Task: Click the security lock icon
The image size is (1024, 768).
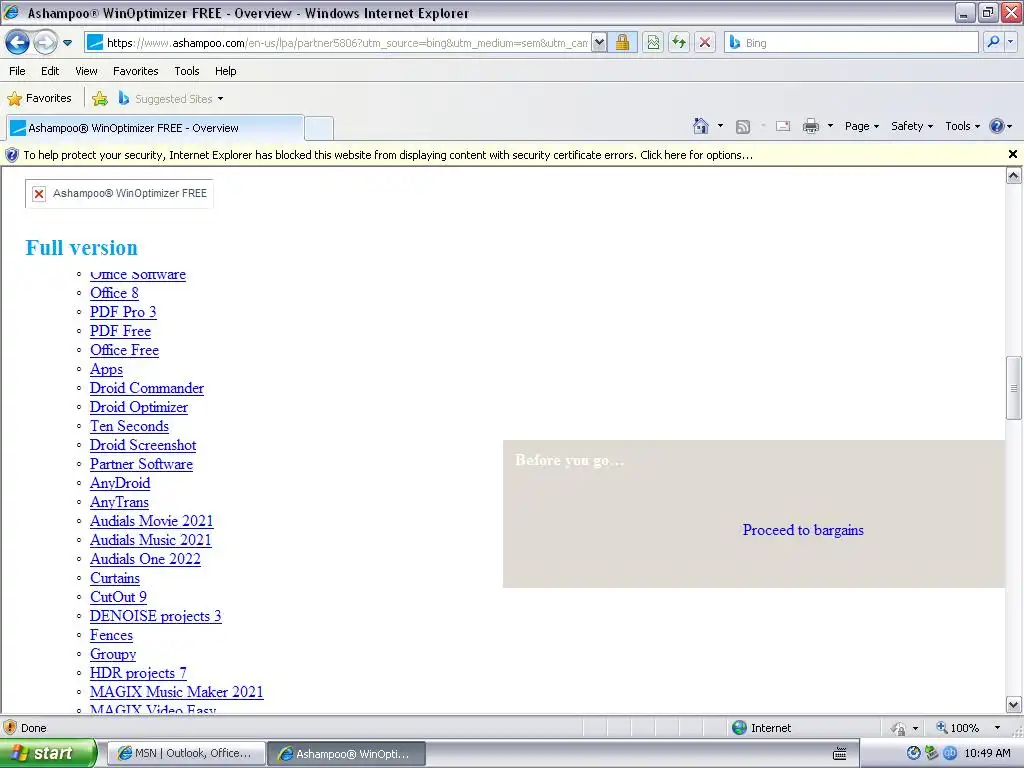Action: pos(622,43)
